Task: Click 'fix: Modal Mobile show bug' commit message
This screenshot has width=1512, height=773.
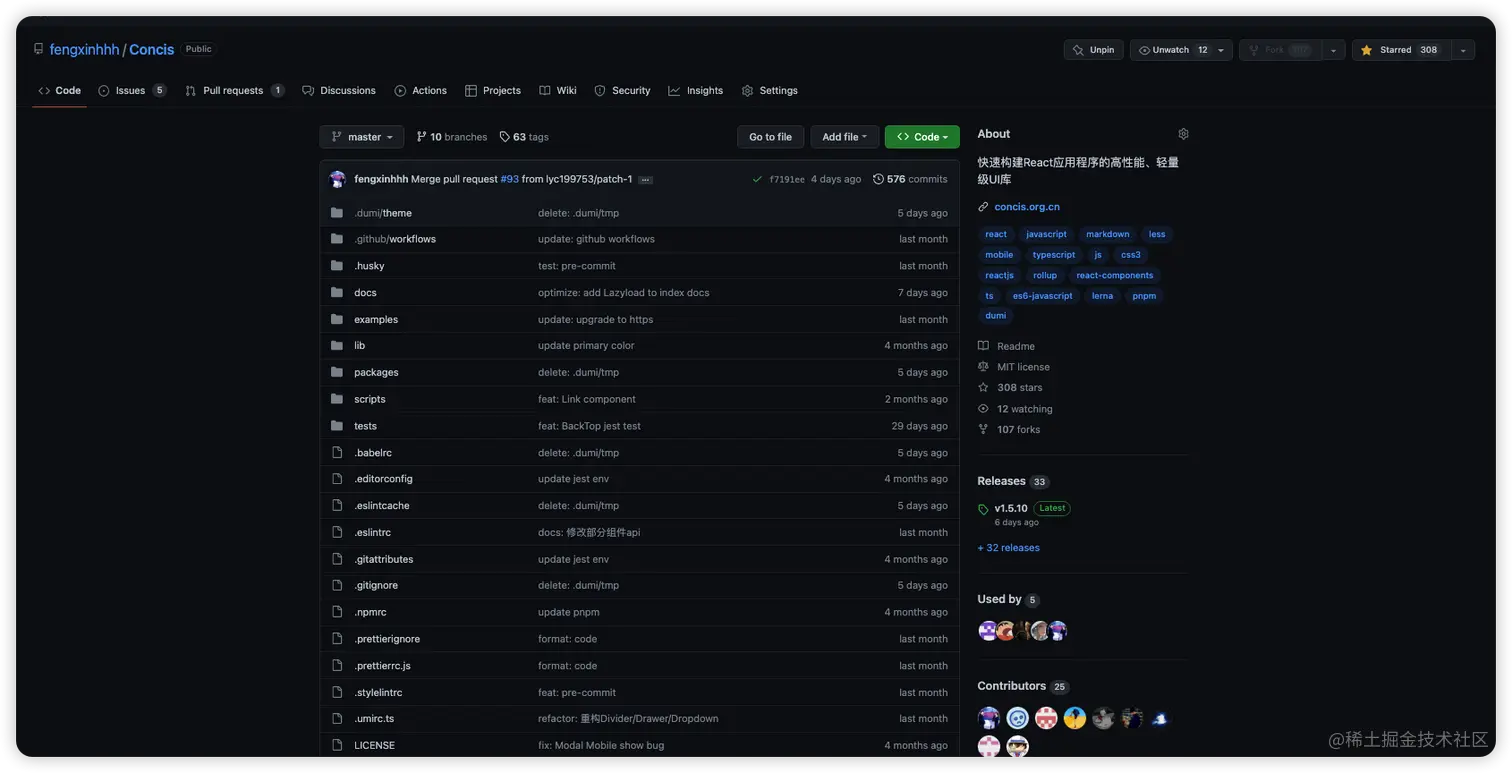Action: (601, 745)
